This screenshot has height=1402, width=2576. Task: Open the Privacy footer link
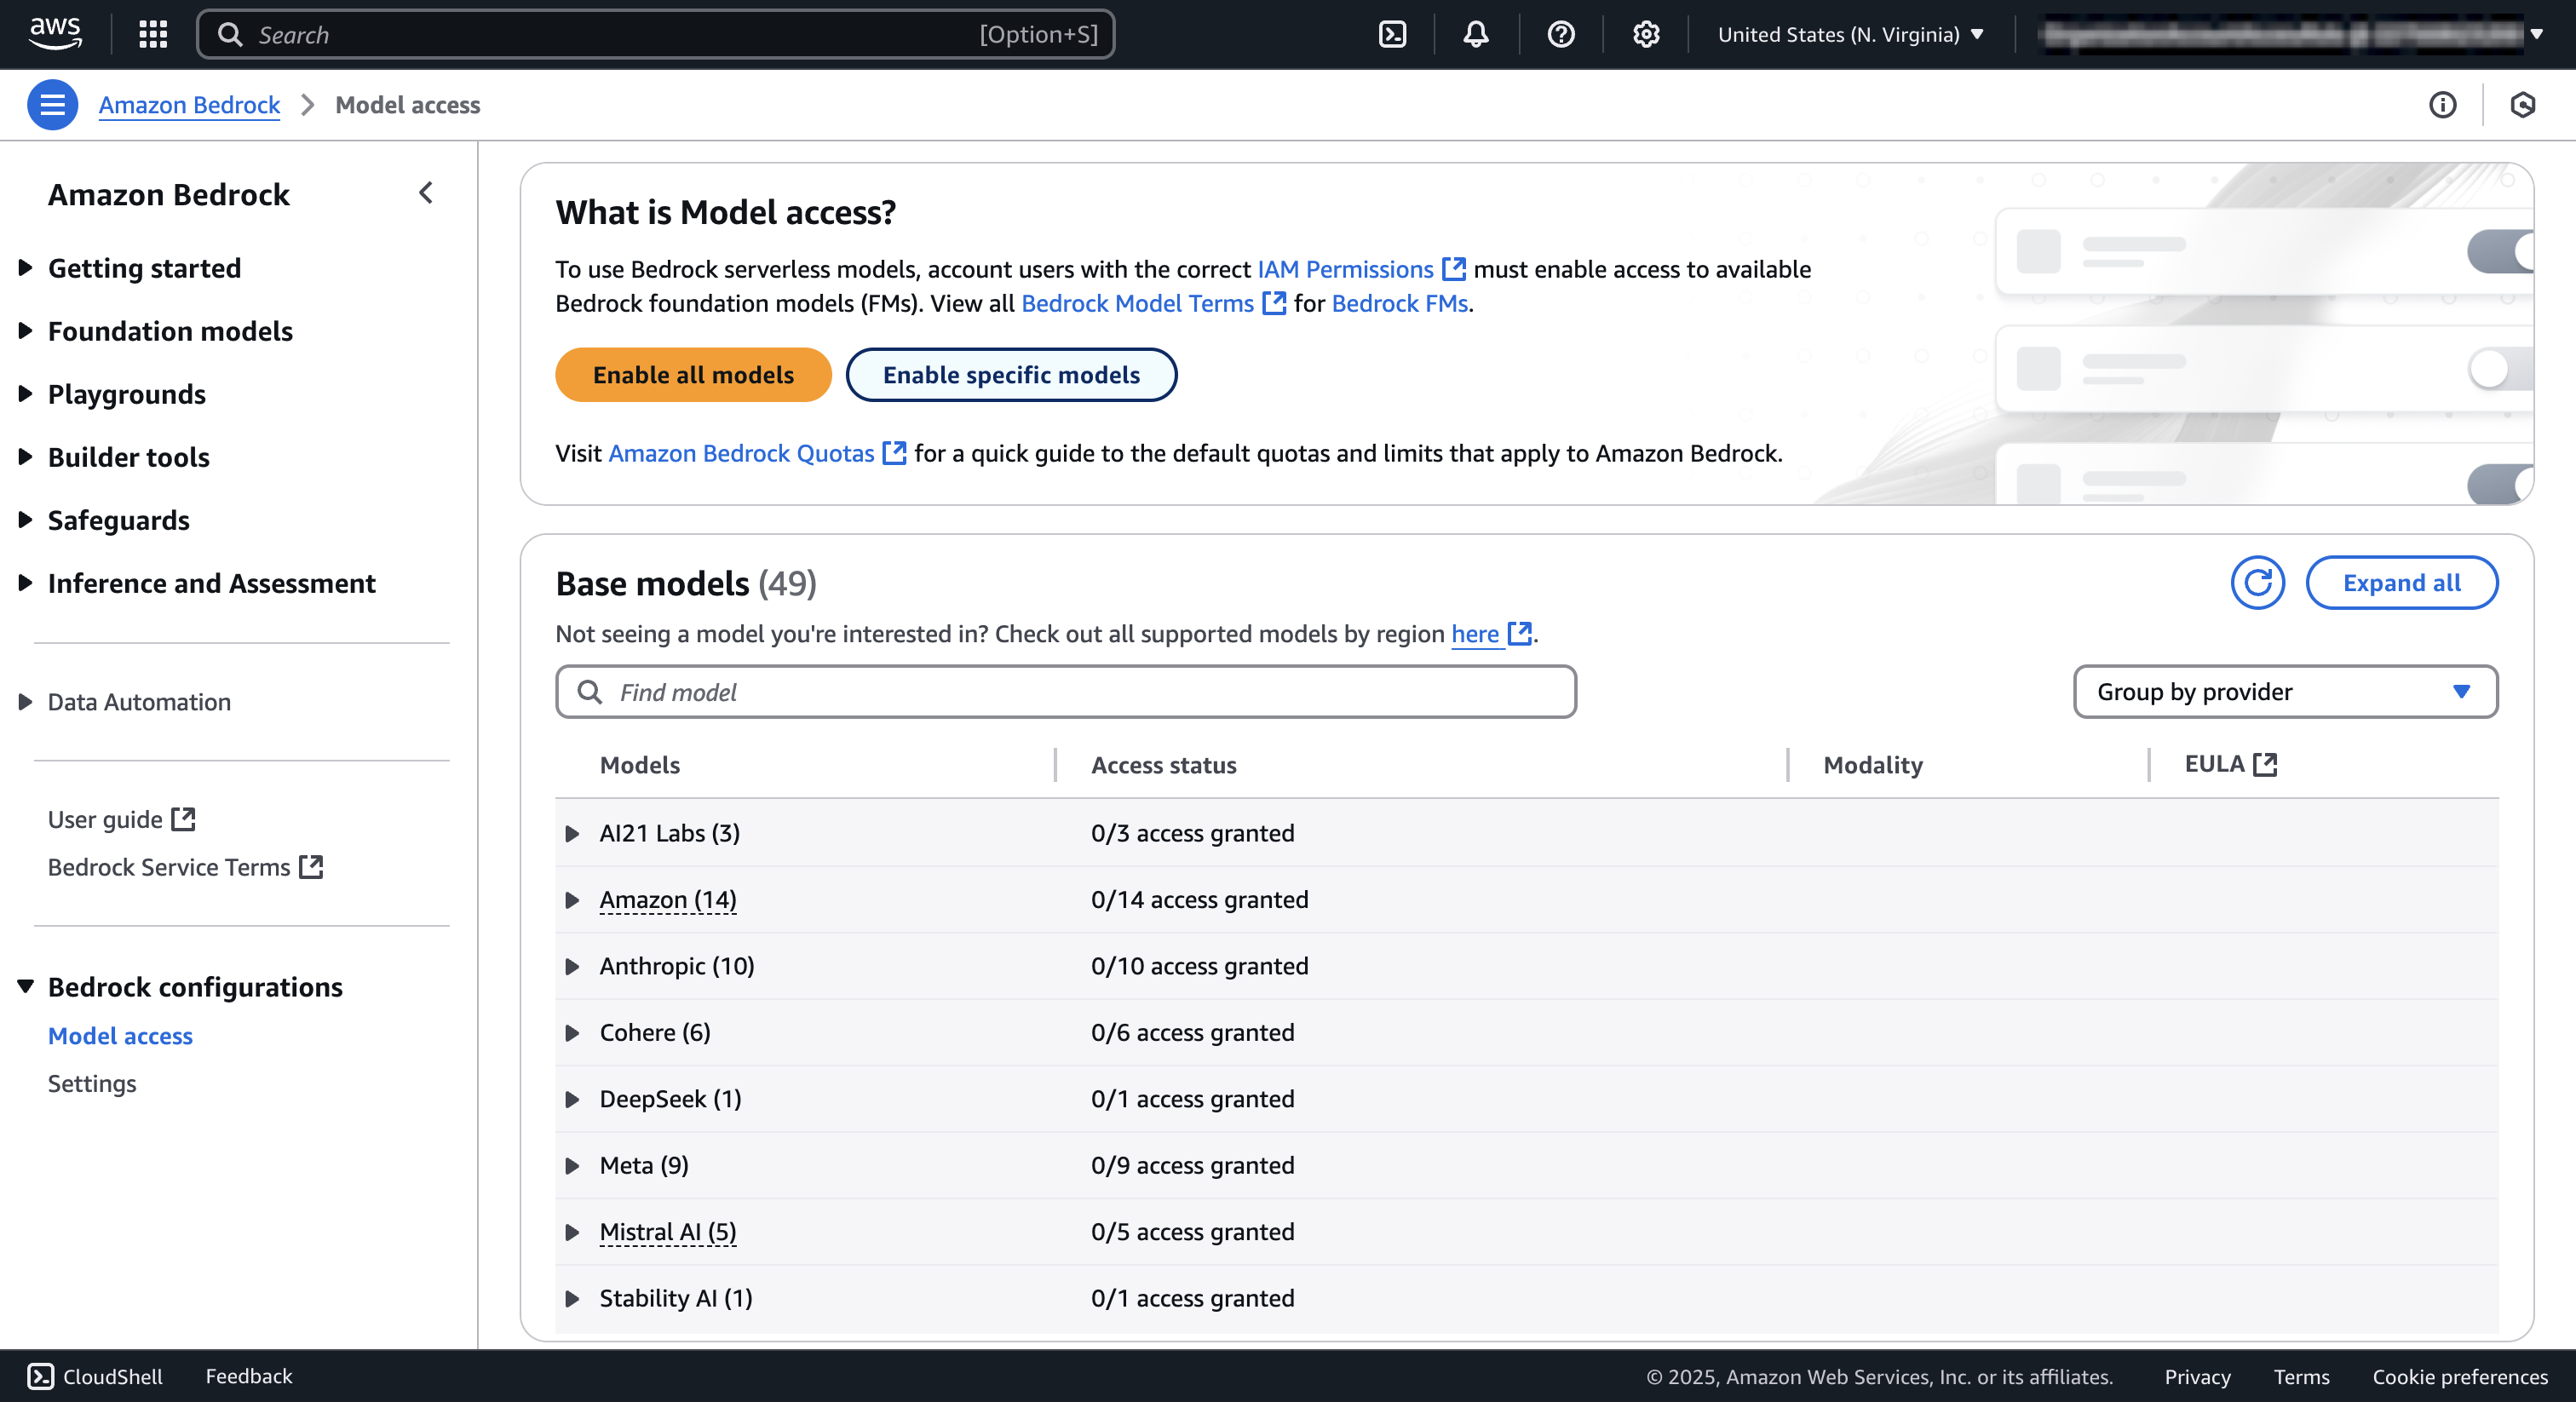click(x=2197, y=1376)
